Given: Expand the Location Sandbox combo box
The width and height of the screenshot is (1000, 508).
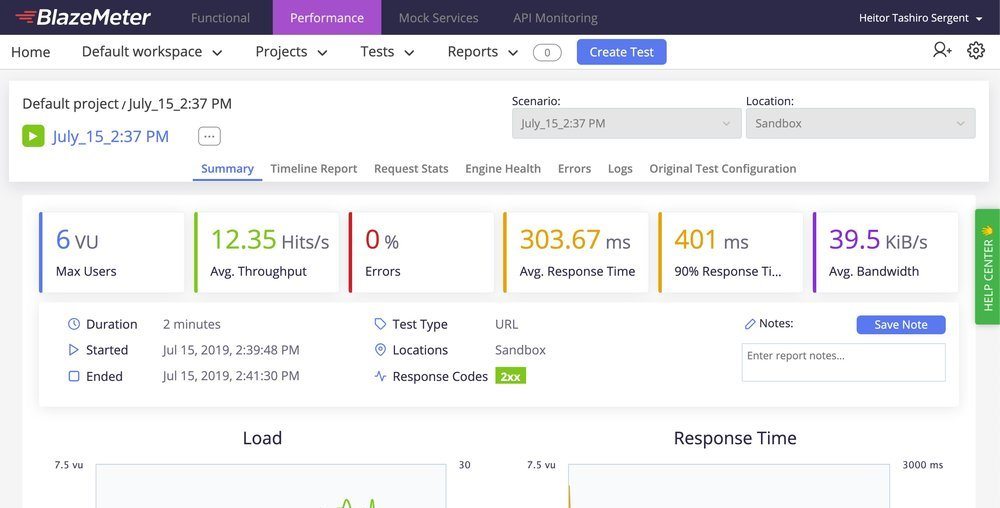Looking at the screenshot, I should [x=860, y=123].
